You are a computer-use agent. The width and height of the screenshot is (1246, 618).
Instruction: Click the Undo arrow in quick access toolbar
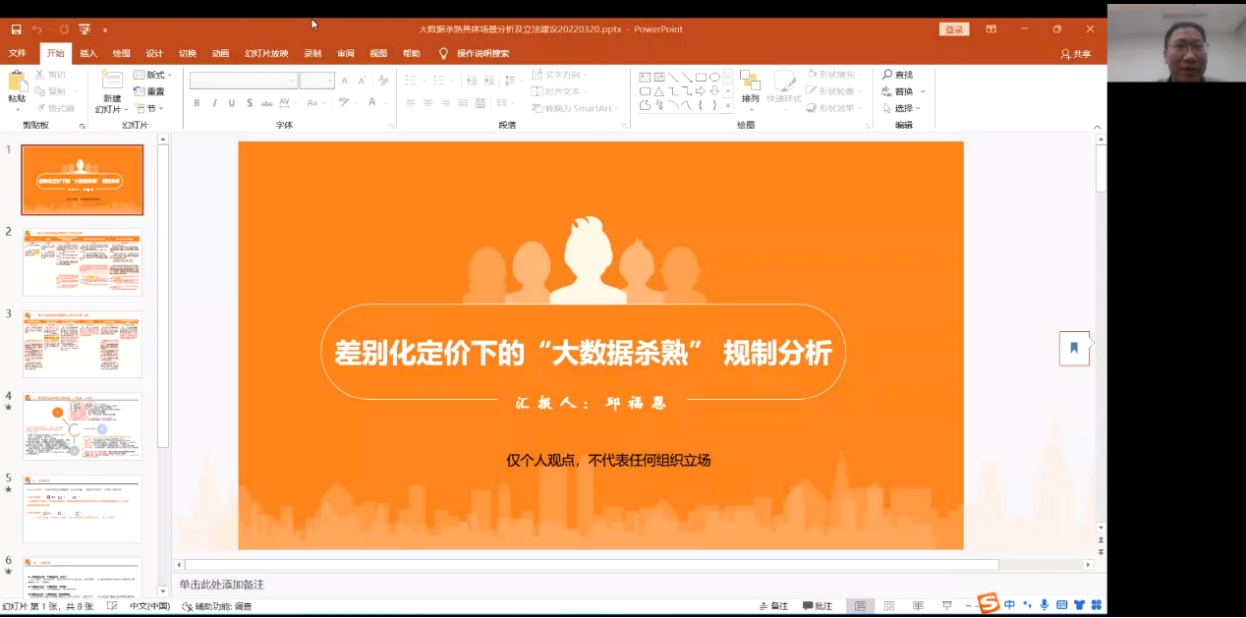pos(37,29)
